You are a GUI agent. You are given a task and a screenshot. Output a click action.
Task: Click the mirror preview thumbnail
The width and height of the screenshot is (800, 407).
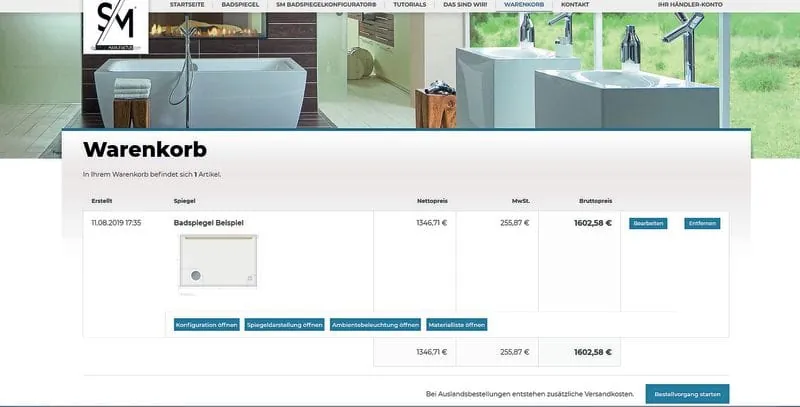[216, 262]
